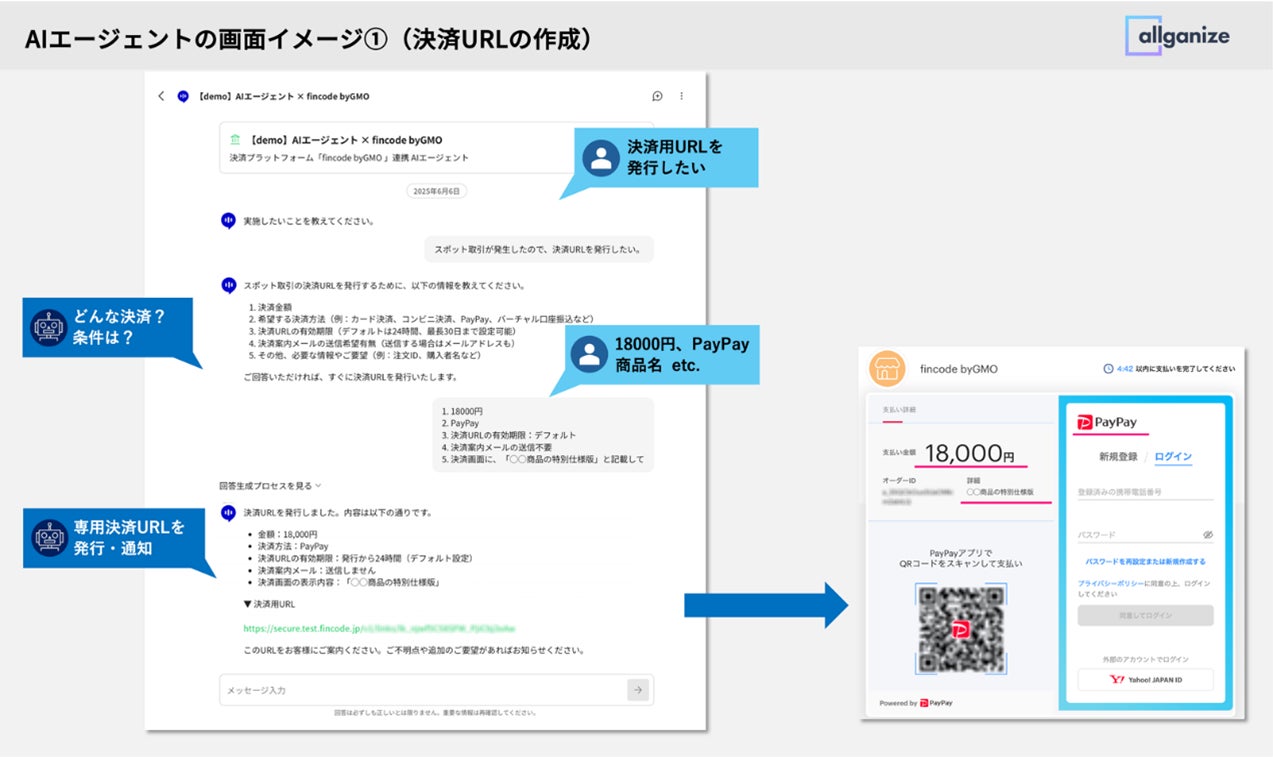Click the Powered by PayPay footer logo
The width and height of the screenshot is (1273, 757).
click(936, 703)
